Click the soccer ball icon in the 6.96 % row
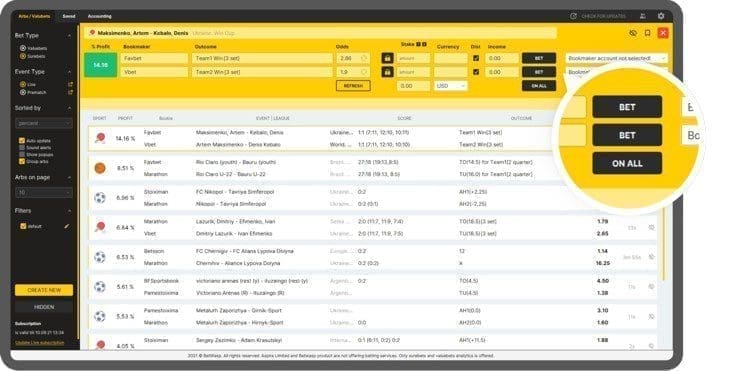 (x=100, y=198)
